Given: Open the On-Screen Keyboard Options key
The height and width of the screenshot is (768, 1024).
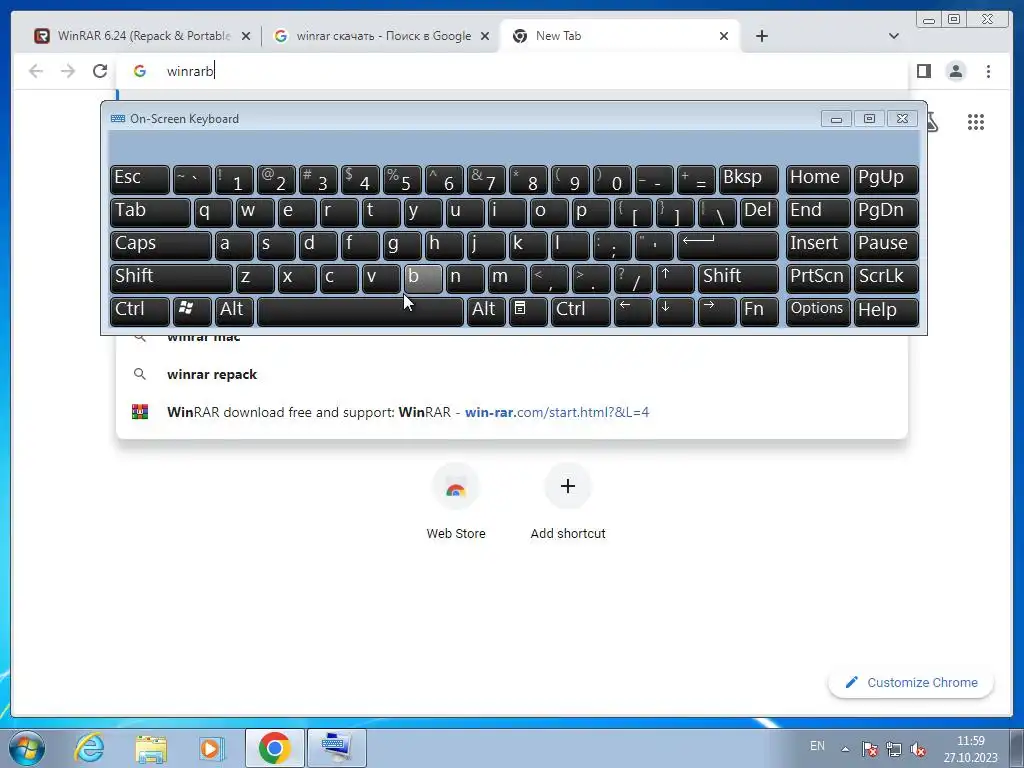Looking at the screenshot, I should click(818, 311).
